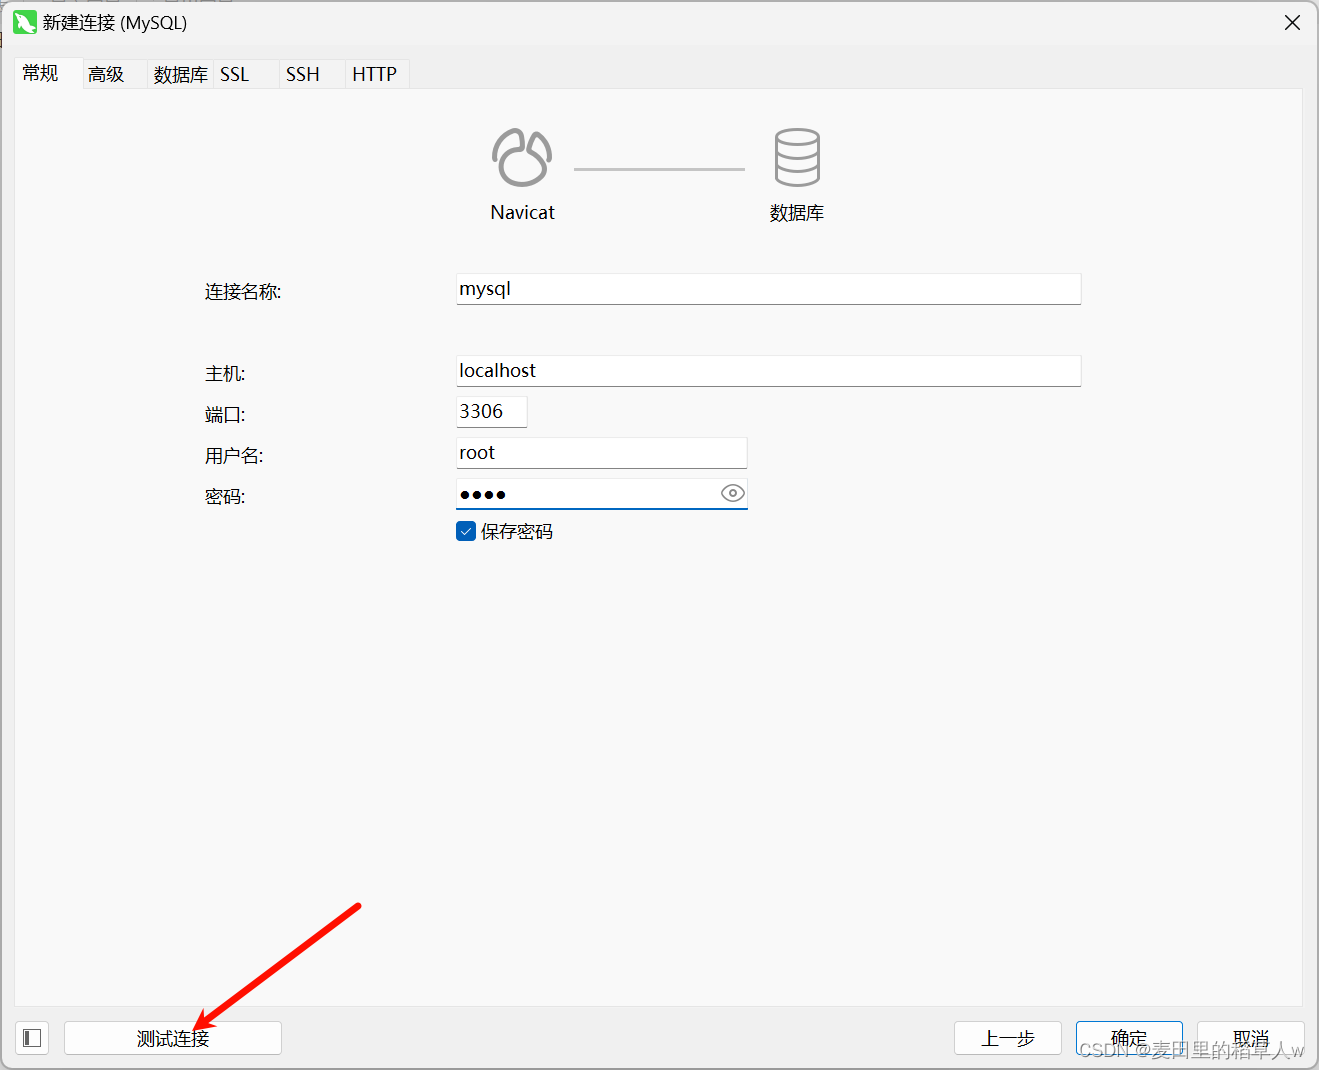Click the 上一步 button

click(1008, 1038)
